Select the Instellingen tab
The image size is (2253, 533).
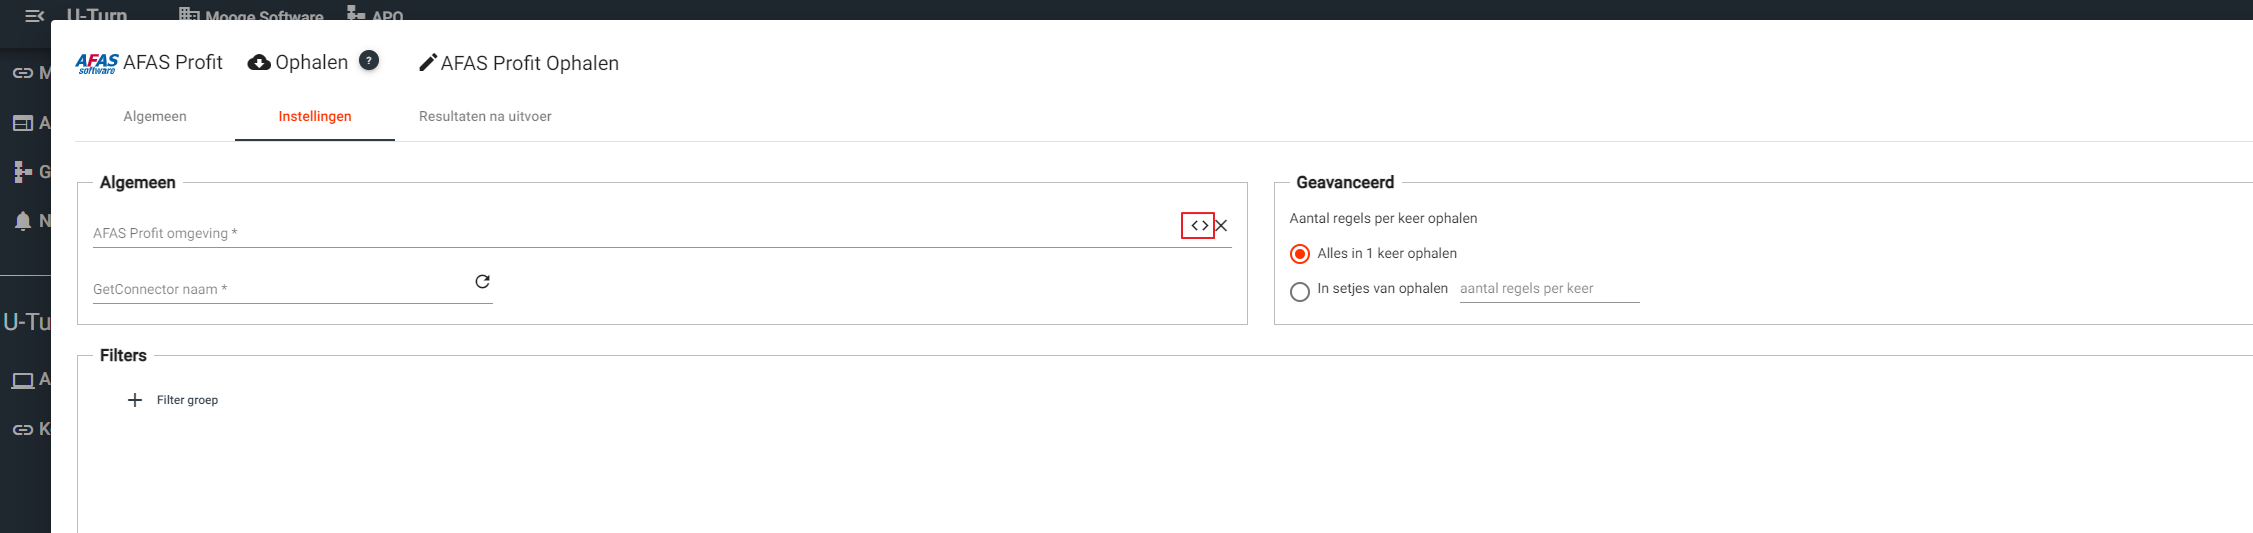(315, 117)
